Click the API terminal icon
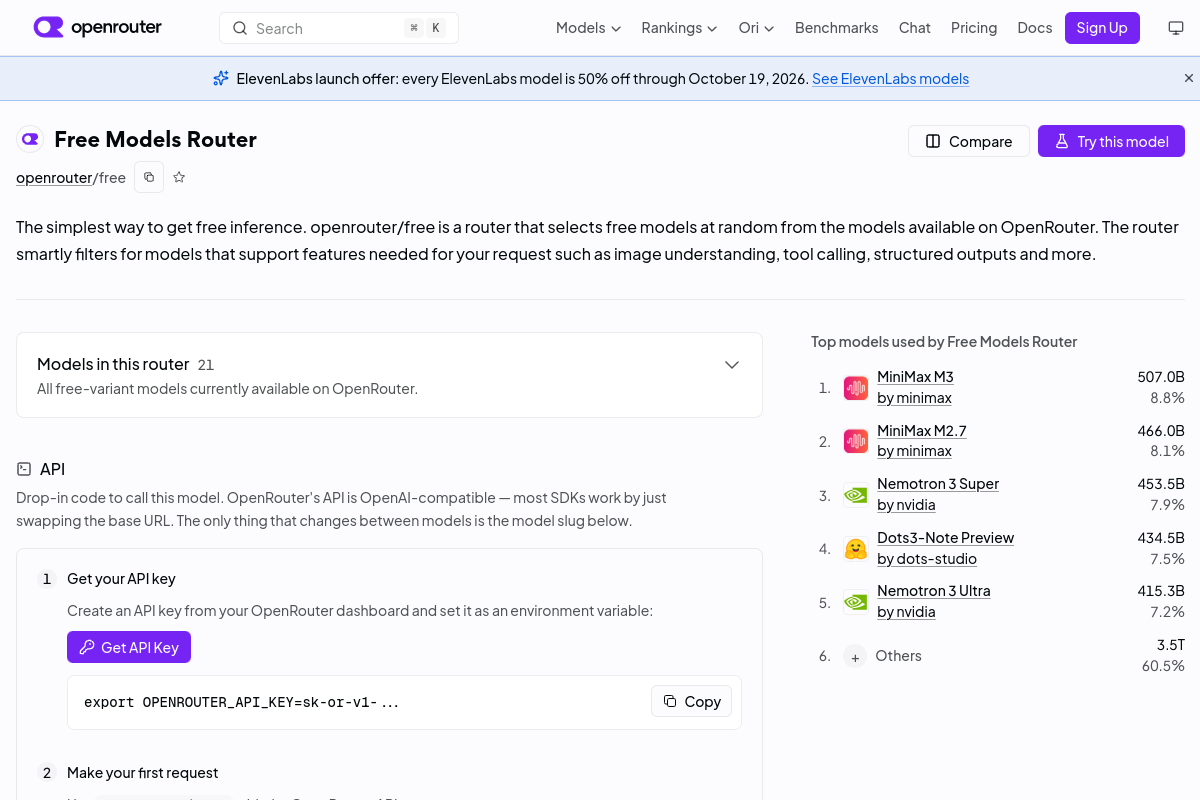Image resolution: width=1200 pixels, height=800 pixels. click(24, 469)
